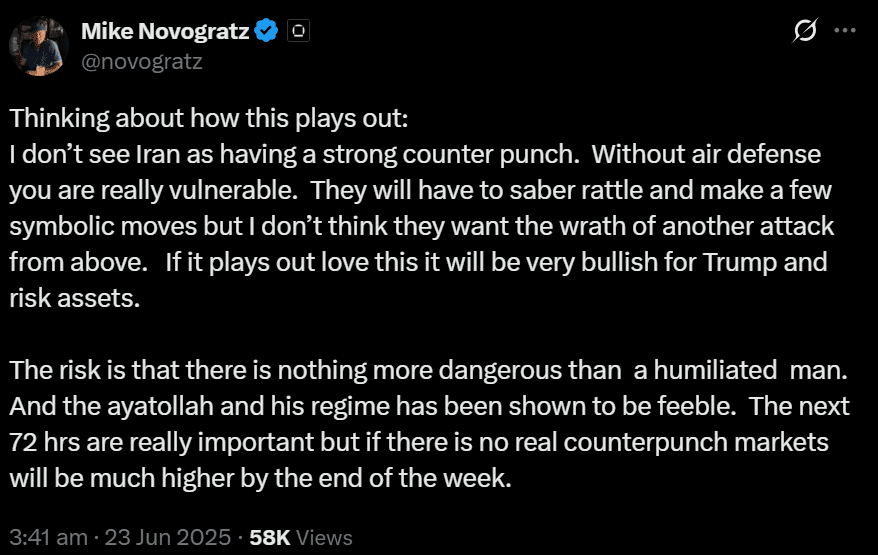Click the square affiliate badge icon

point(298,30)
